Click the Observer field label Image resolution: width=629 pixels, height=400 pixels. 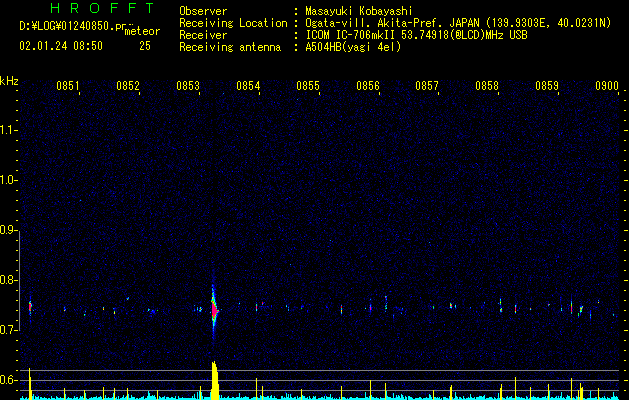coord(203,11)
